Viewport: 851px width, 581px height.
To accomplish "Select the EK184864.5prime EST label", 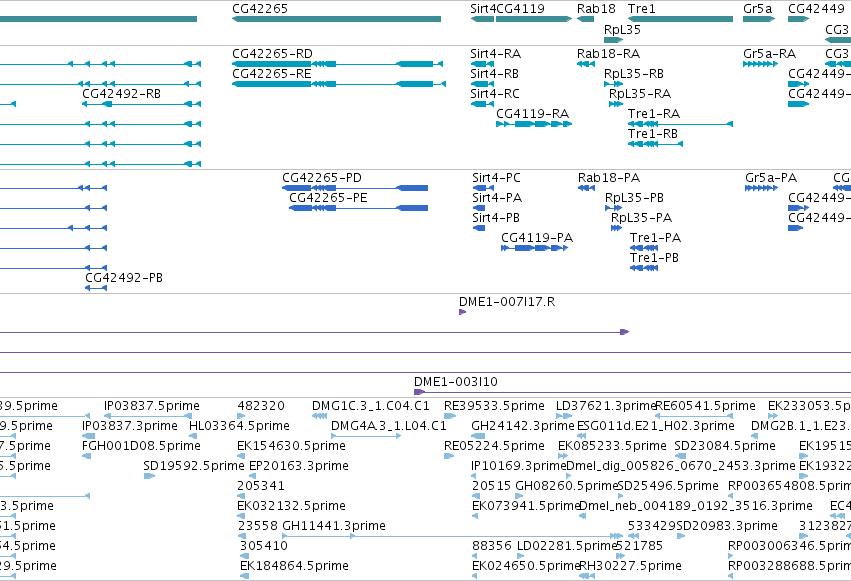I will [x=294, y=566].
